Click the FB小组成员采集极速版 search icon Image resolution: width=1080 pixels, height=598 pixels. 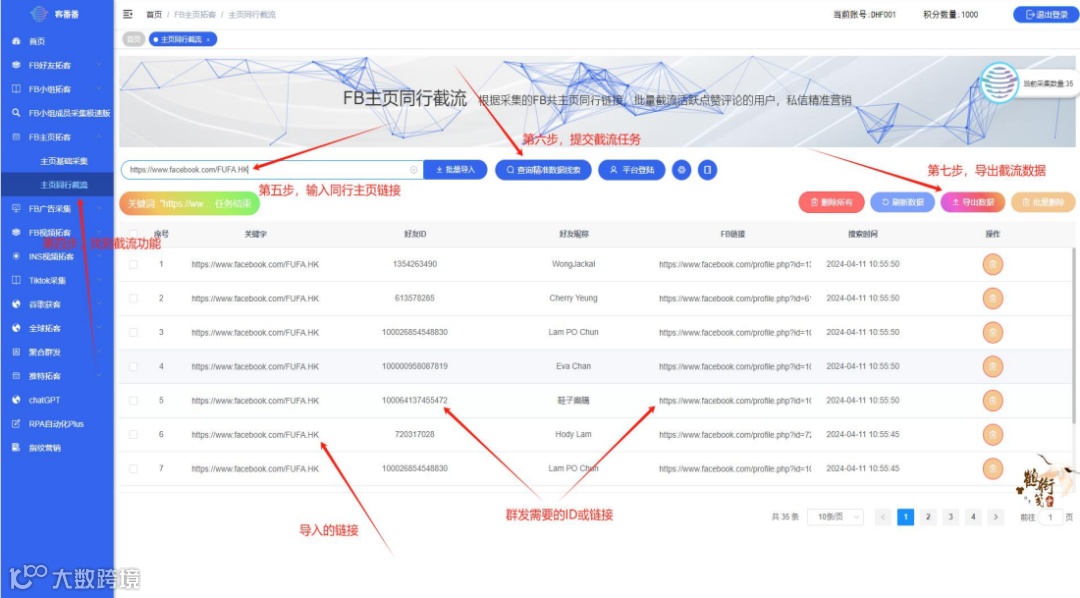[16, 113]
